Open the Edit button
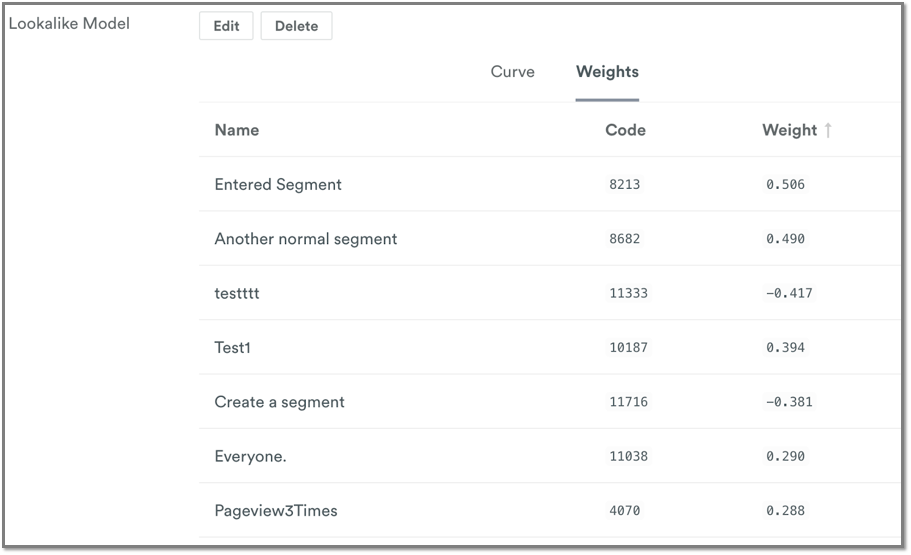The width and height of the screenshot is (911, 555). click(226, 26)
